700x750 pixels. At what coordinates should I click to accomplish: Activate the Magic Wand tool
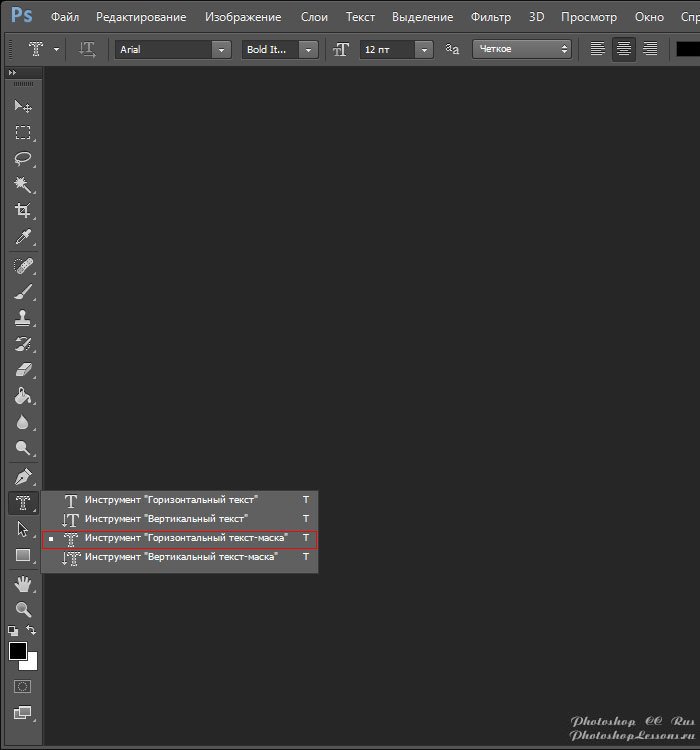click(22, 184)
